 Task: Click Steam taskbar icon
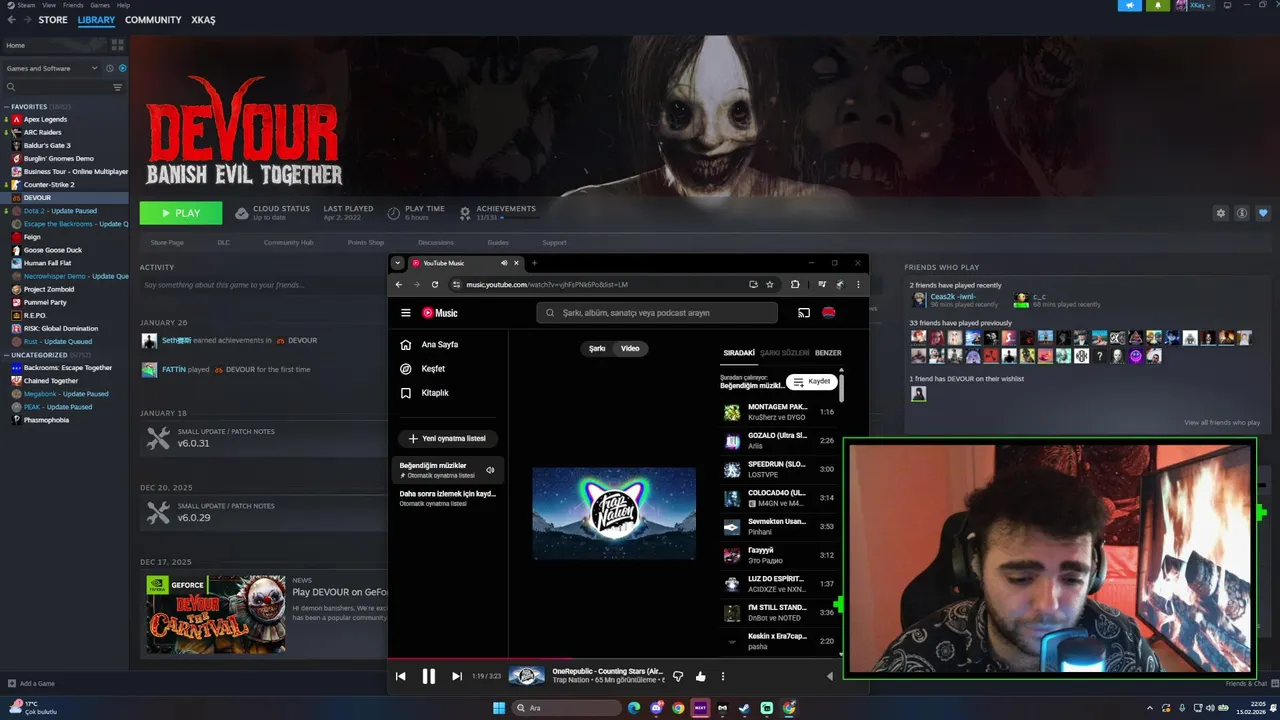(x=744, y=708)
